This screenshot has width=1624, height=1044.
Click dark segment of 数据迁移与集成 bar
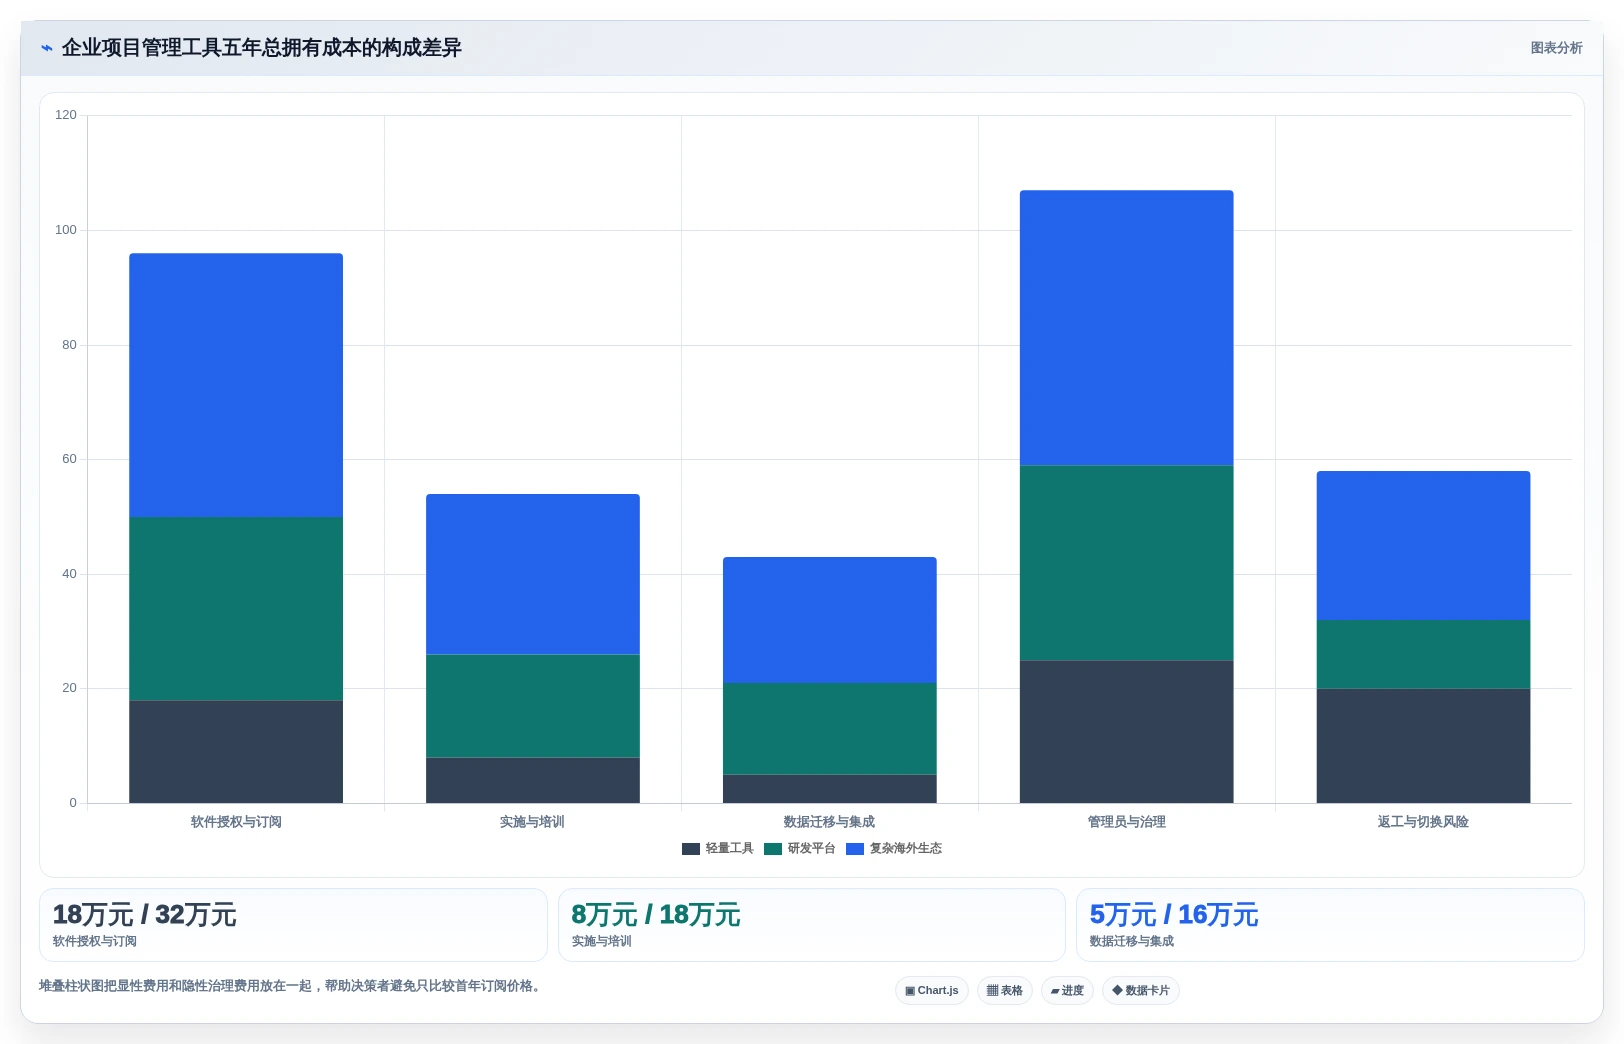pos(830,789)
